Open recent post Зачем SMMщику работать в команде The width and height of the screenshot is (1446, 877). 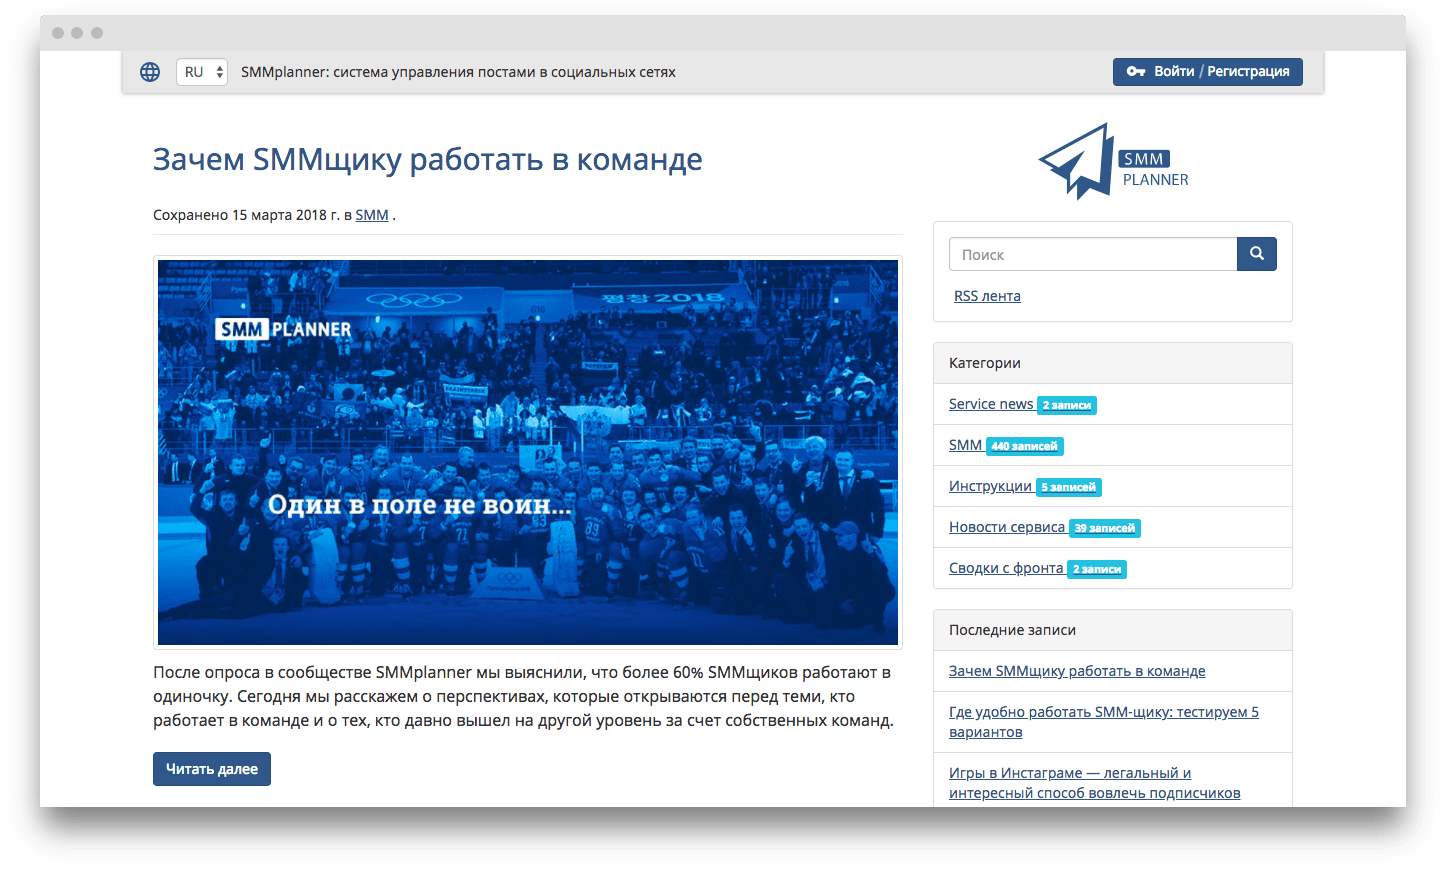(1077, 671)
